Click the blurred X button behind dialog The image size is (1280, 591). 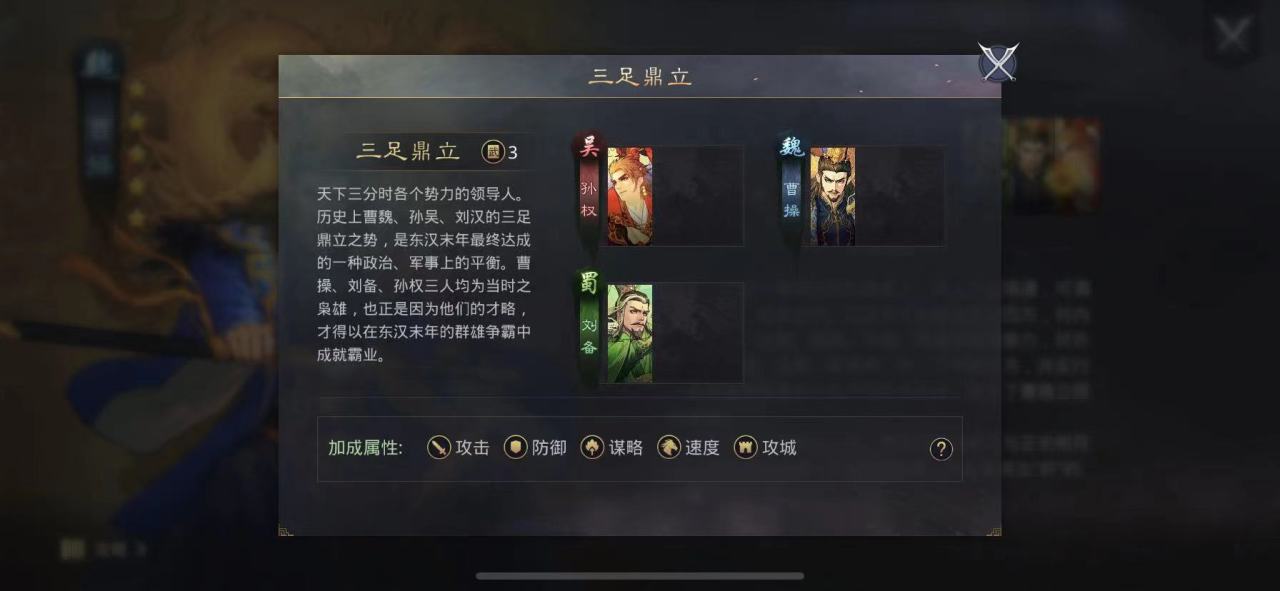[1232, 36]
